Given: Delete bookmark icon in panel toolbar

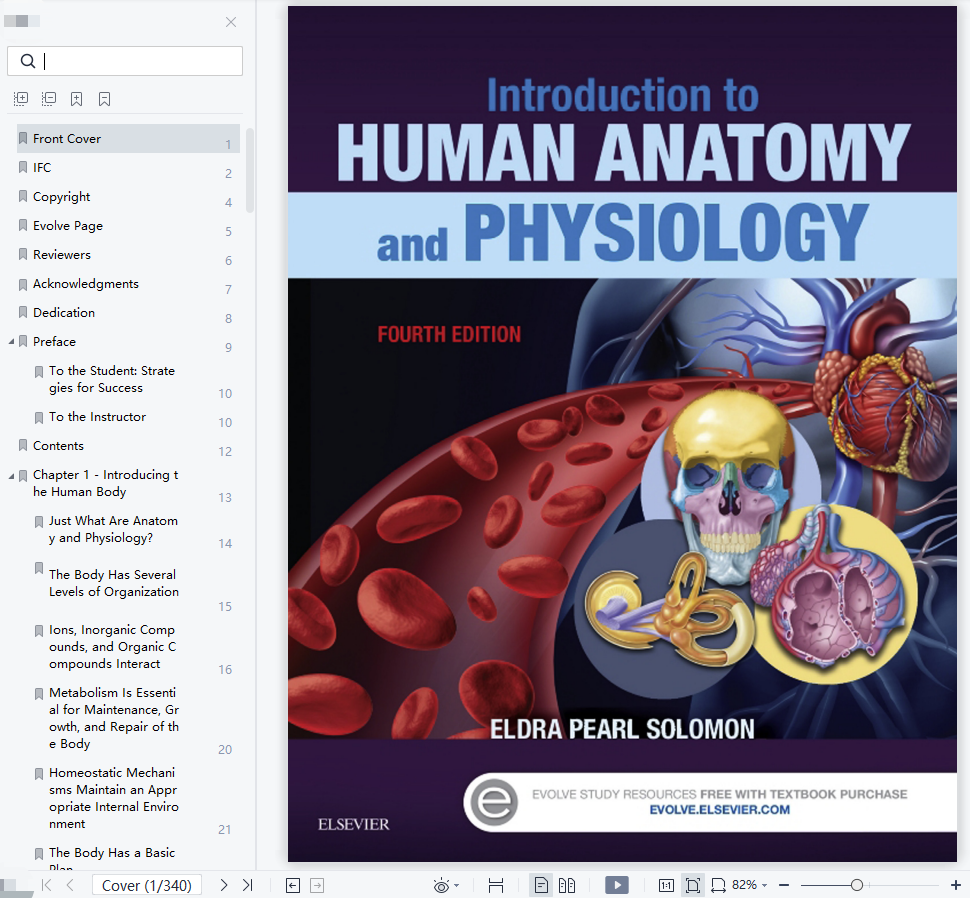Looking at the screenshot, I should 105,99.
